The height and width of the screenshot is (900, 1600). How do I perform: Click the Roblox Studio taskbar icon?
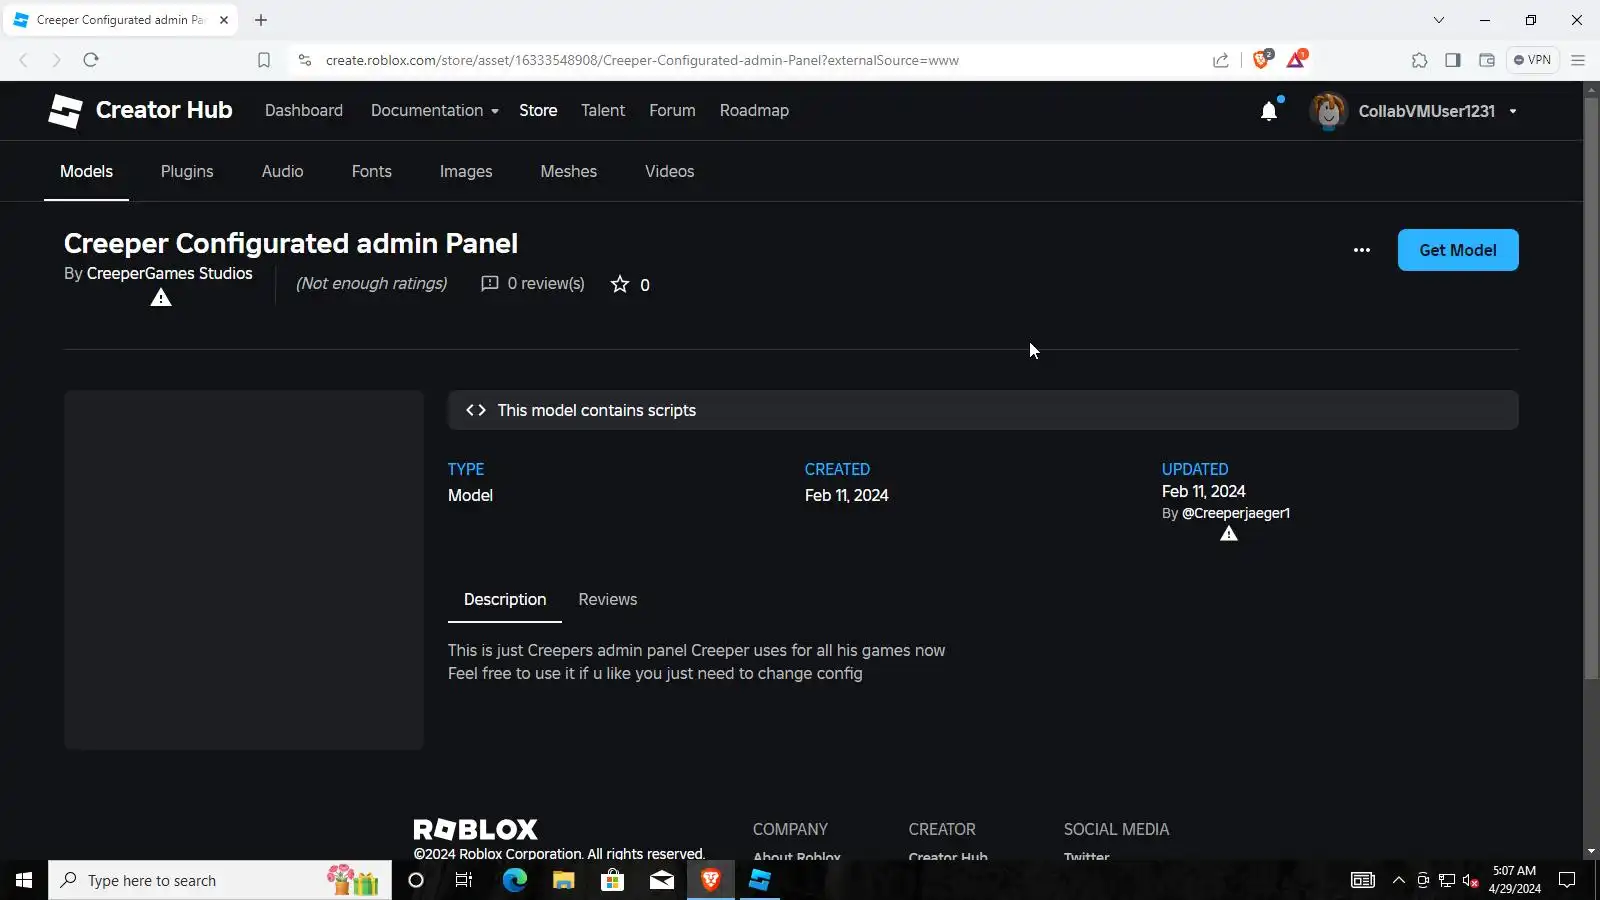760,880
